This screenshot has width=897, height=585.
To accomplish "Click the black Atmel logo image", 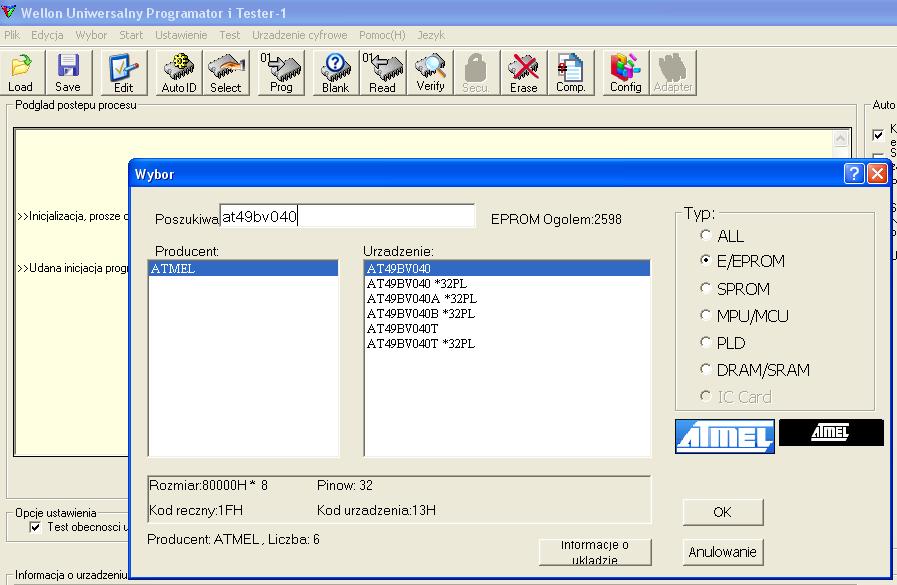I will (831, 432).
